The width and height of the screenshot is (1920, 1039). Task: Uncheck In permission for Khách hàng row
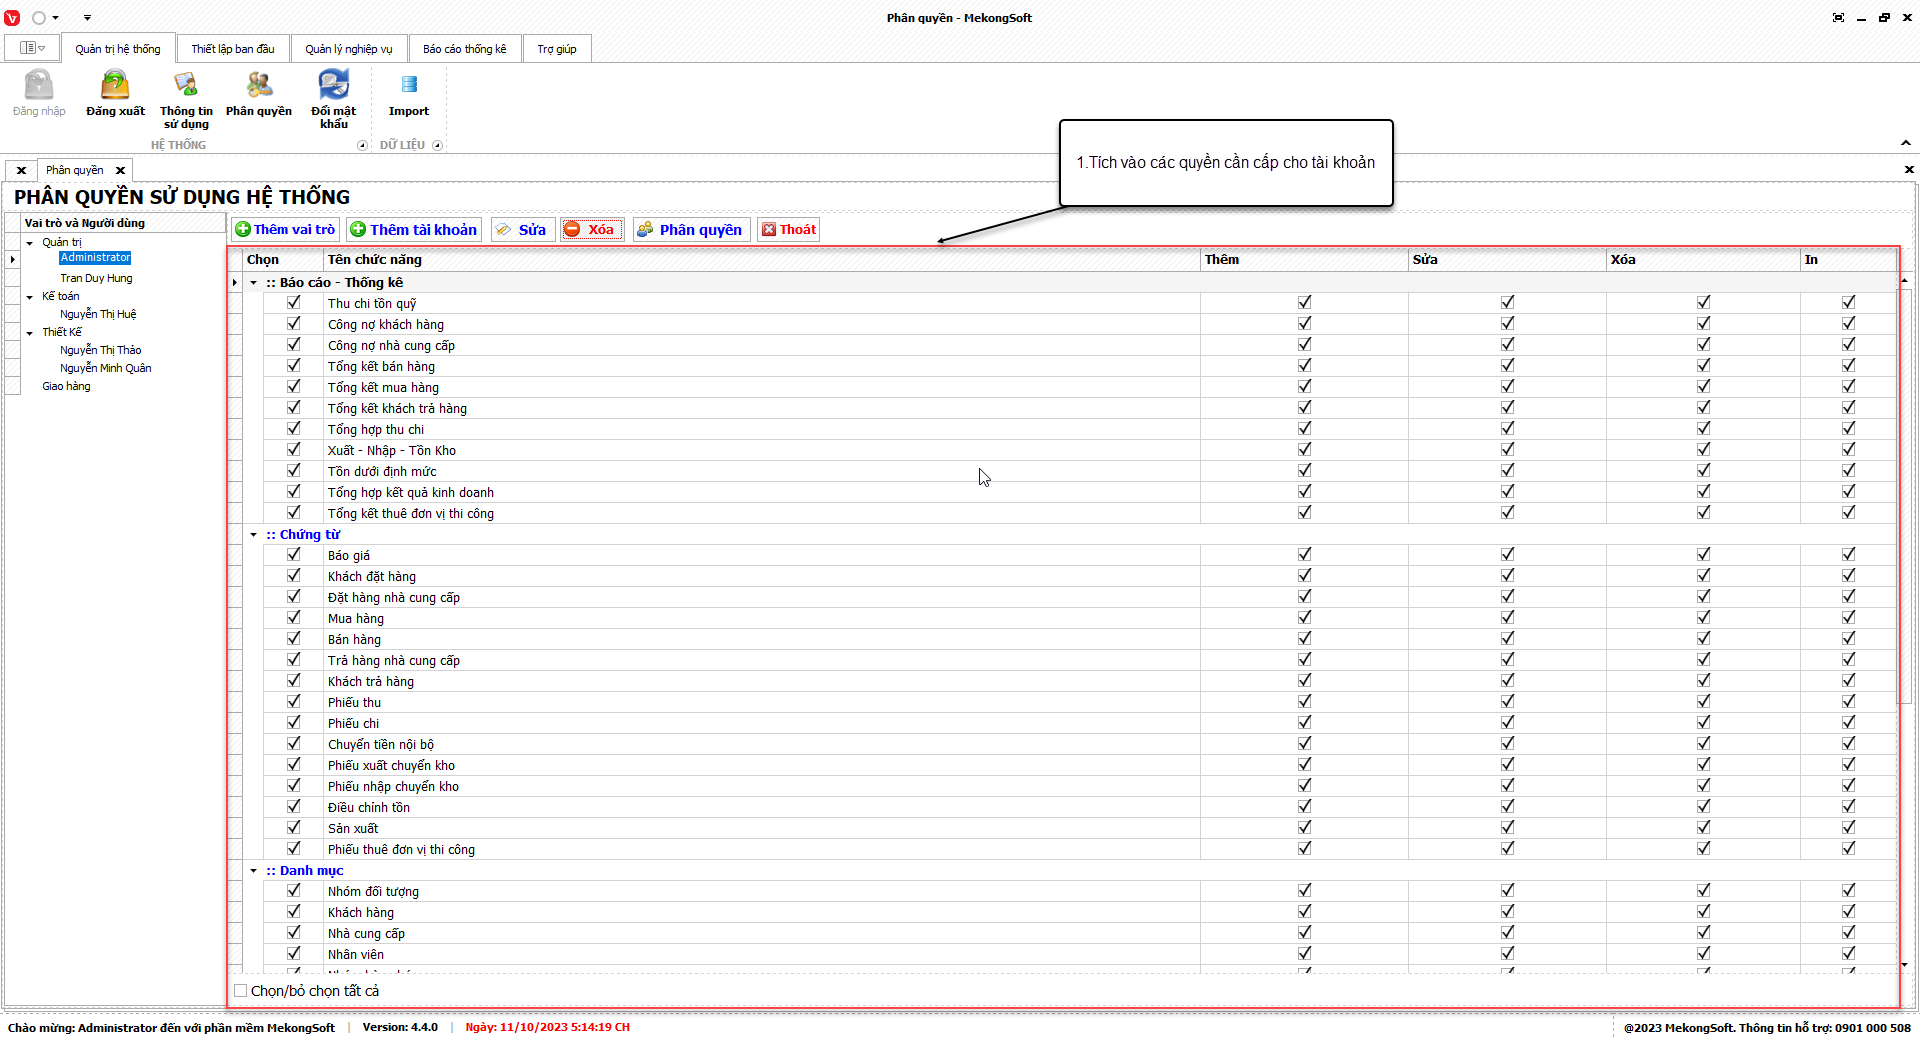pyautogui.click(x=1848, y=912)
